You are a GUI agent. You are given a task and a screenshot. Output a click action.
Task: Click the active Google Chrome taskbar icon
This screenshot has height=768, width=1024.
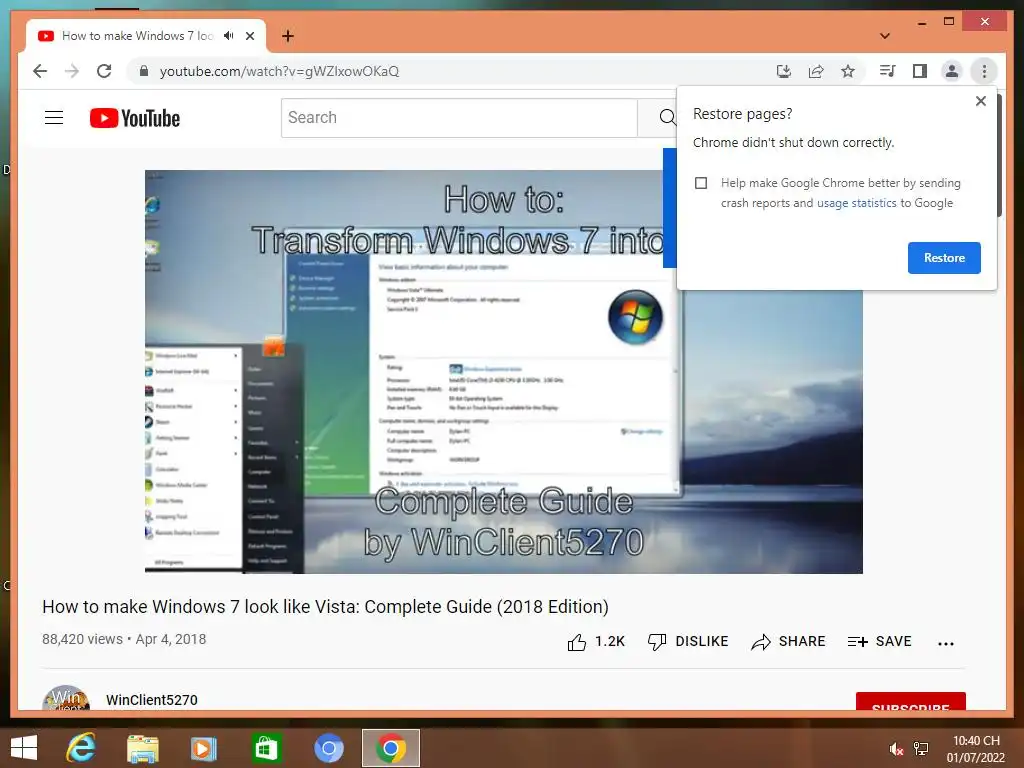pos(391,748)
